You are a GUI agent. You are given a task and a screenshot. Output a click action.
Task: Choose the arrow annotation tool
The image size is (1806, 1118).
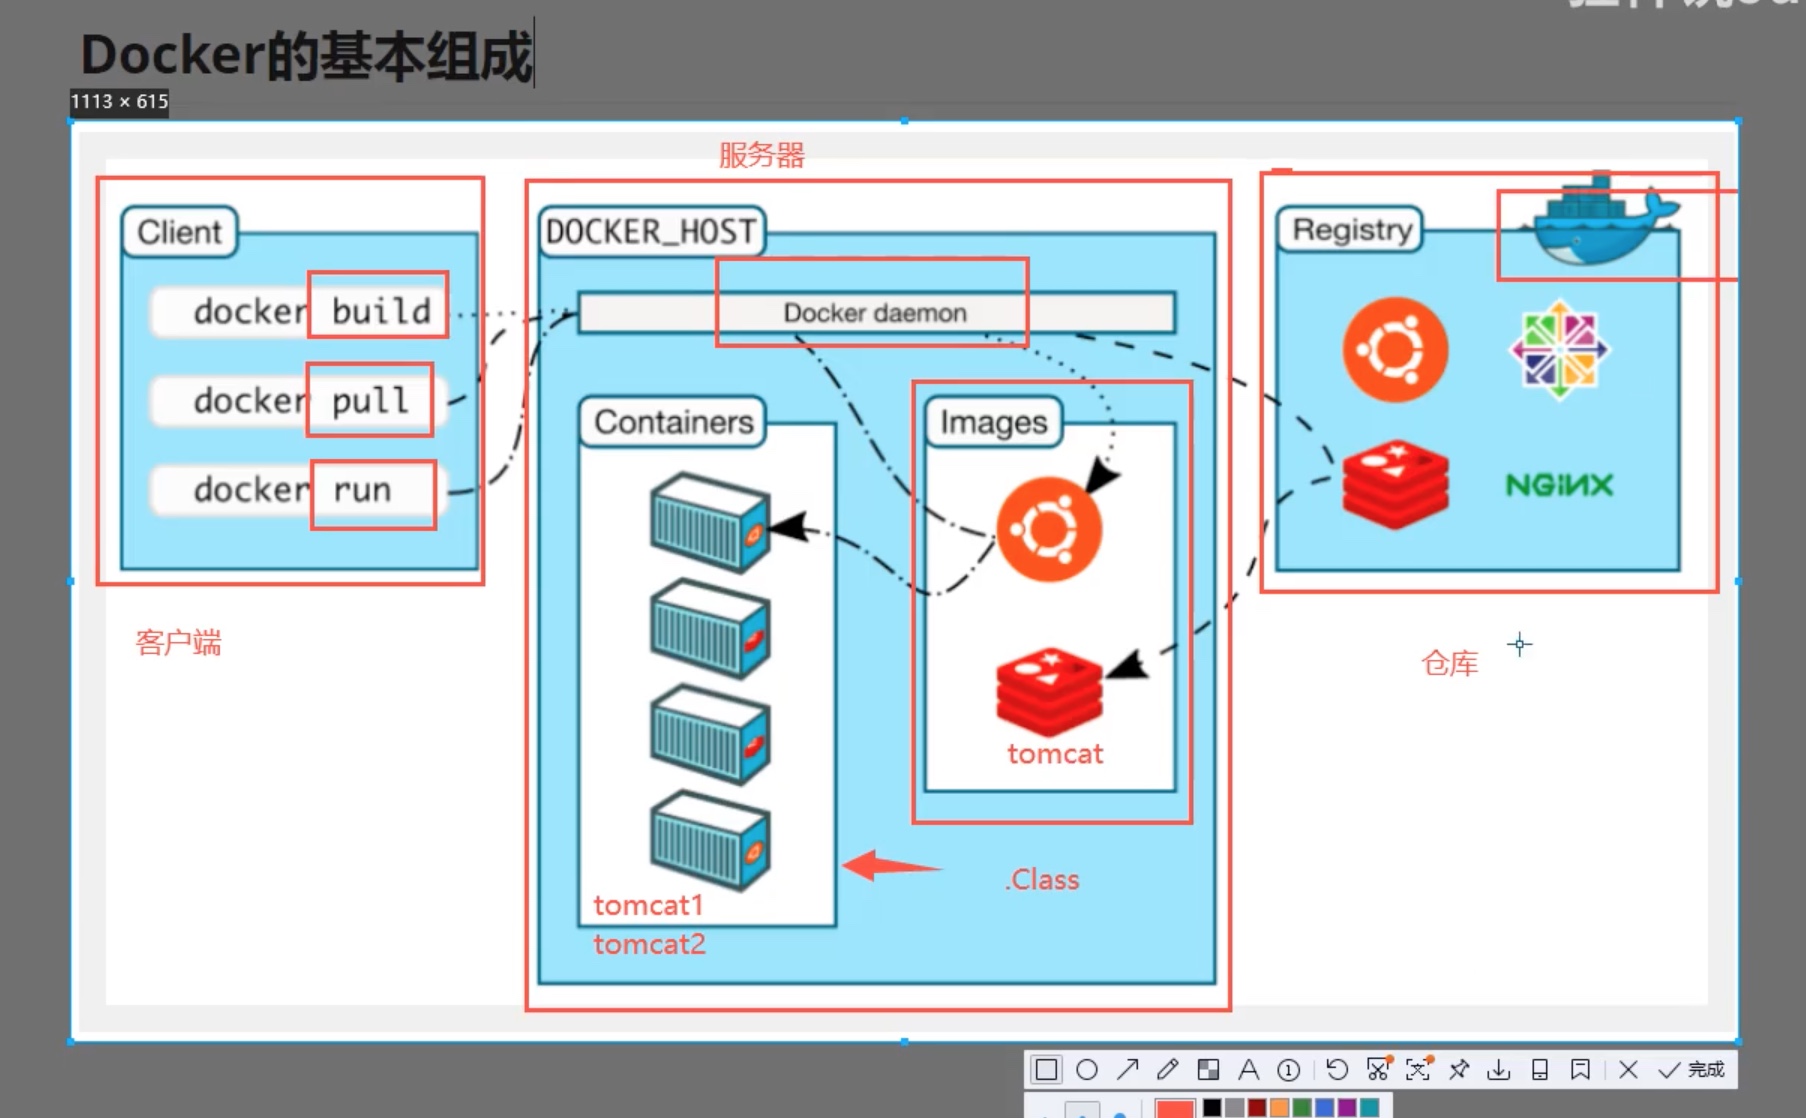(1128, 1070)
